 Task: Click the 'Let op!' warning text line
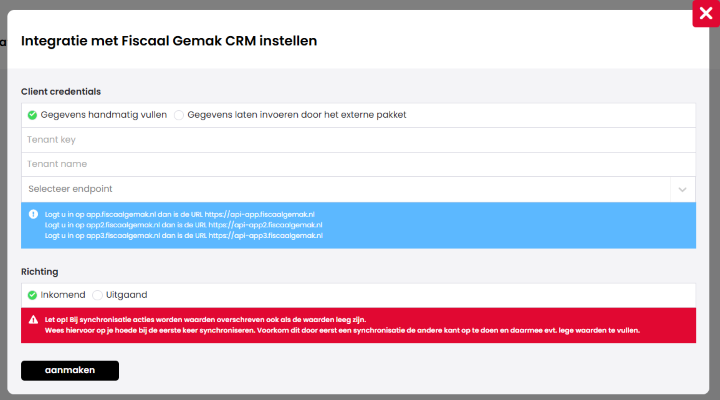point(205,320)
